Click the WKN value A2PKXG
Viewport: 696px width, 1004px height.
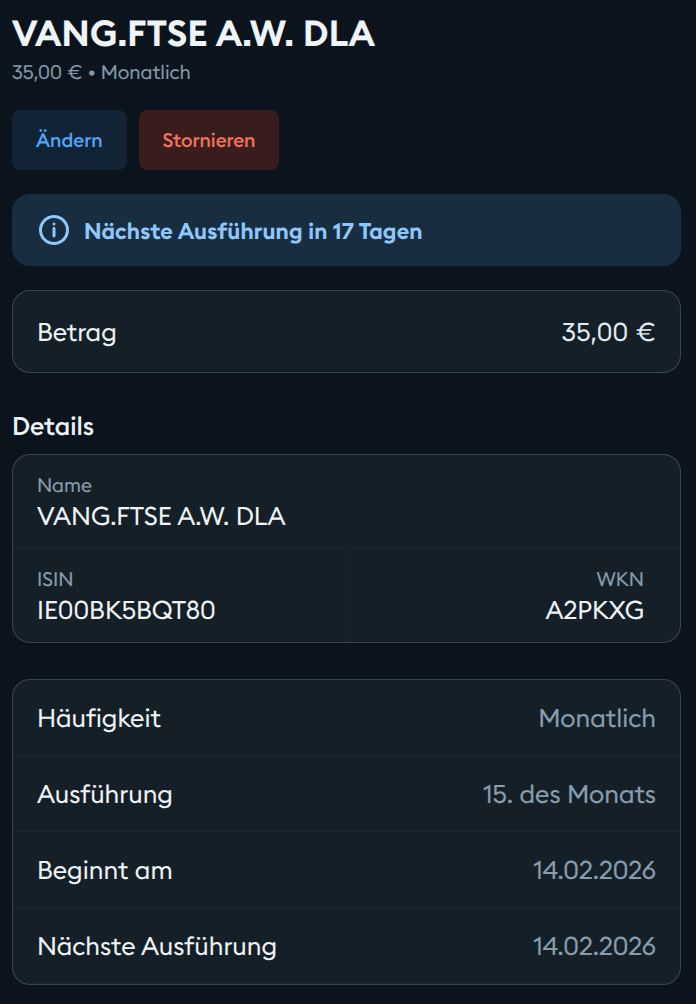click(594, 609)
